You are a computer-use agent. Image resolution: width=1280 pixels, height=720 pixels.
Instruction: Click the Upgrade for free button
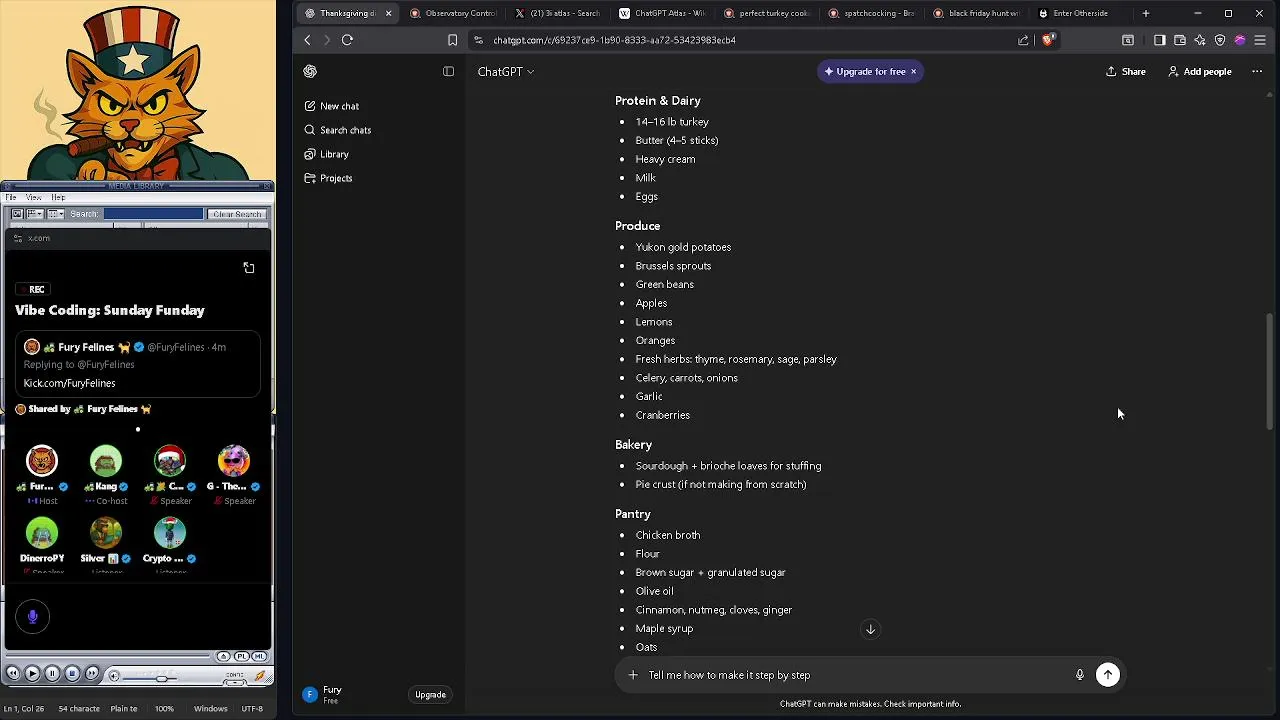coord(865,72)
